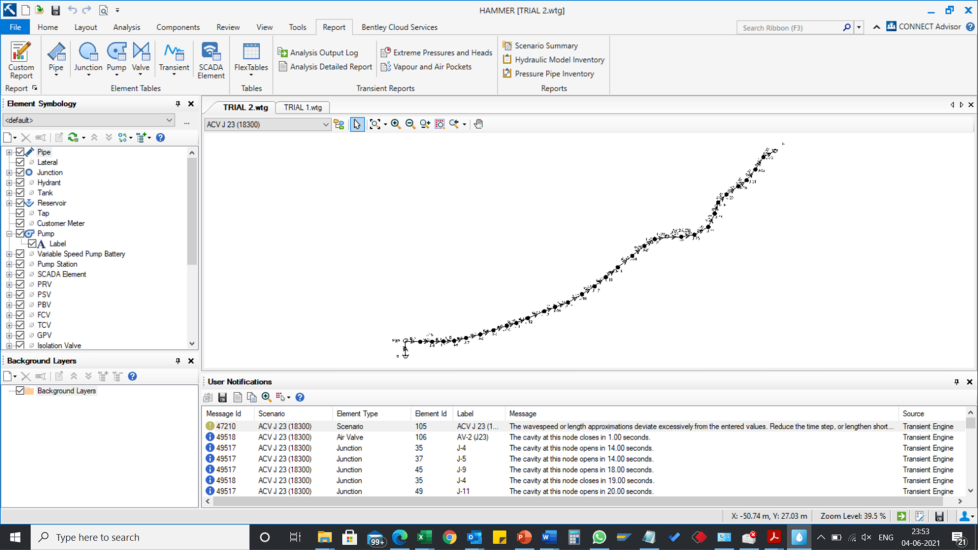Open the Bentley Cloud Services tab

[x=399, y=27]
